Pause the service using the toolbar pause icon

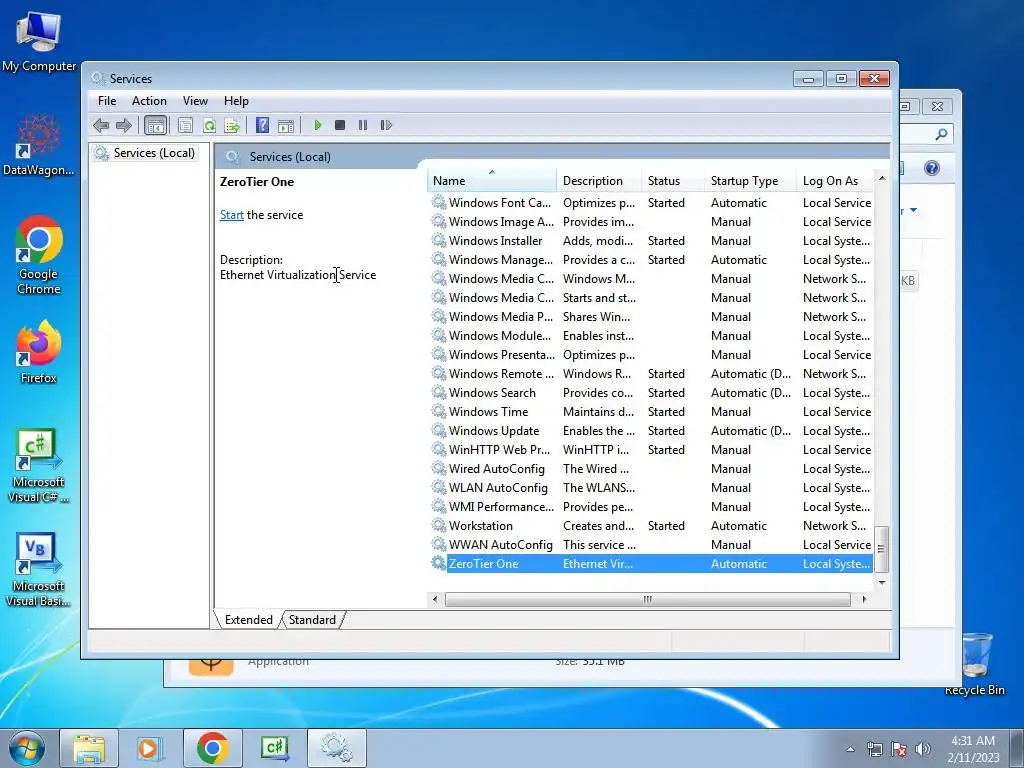point(363,125)
